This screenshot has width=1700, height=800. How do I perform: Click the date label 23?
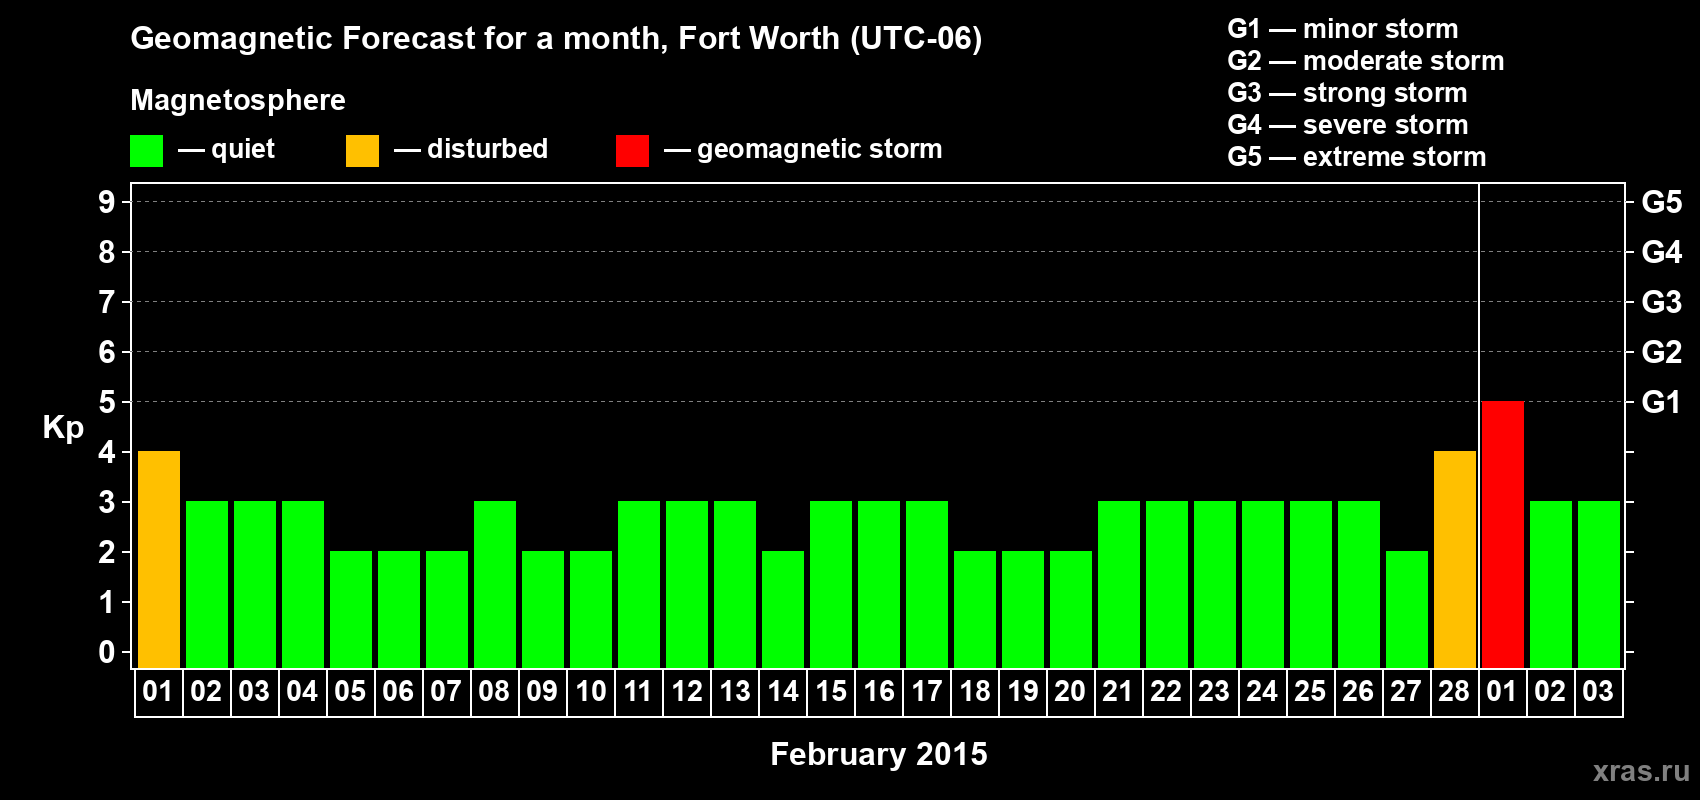[1214, 692]
